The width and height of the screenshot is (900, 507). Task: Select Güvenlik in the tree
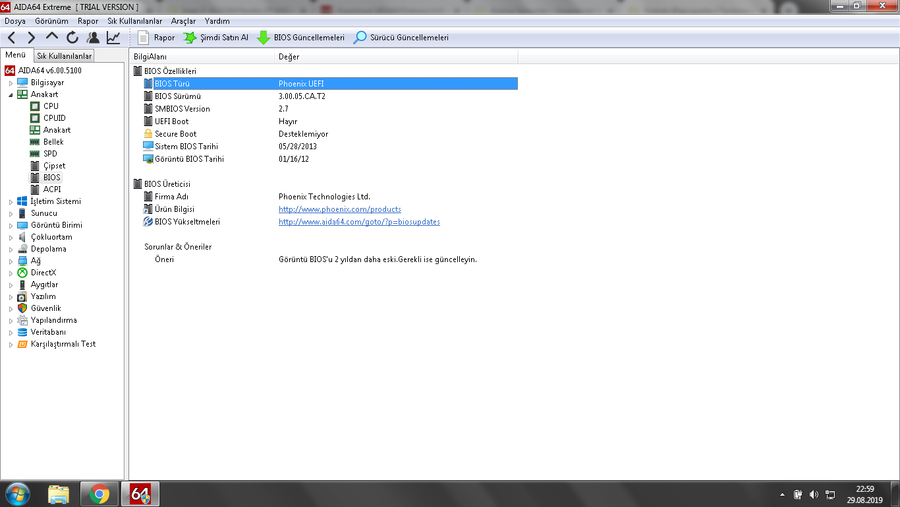[46, 308]
